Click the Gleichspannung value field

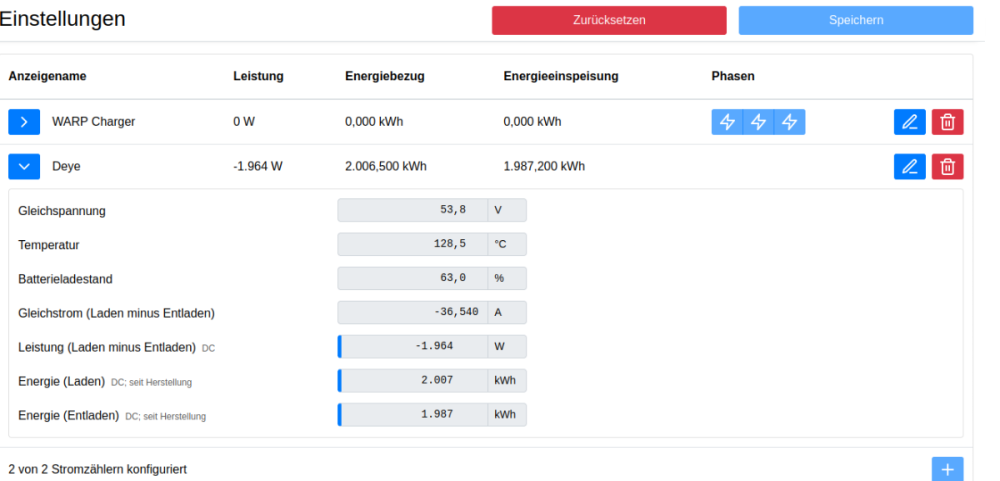click(412, 210)
